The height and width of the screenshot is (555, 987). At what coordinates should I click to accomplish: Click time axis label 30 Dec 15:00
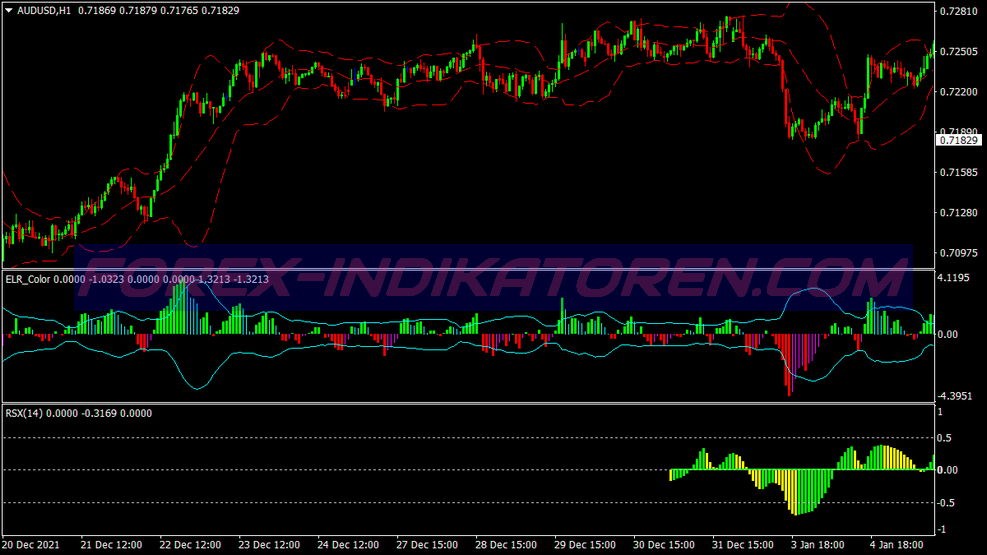coord(663,545)
